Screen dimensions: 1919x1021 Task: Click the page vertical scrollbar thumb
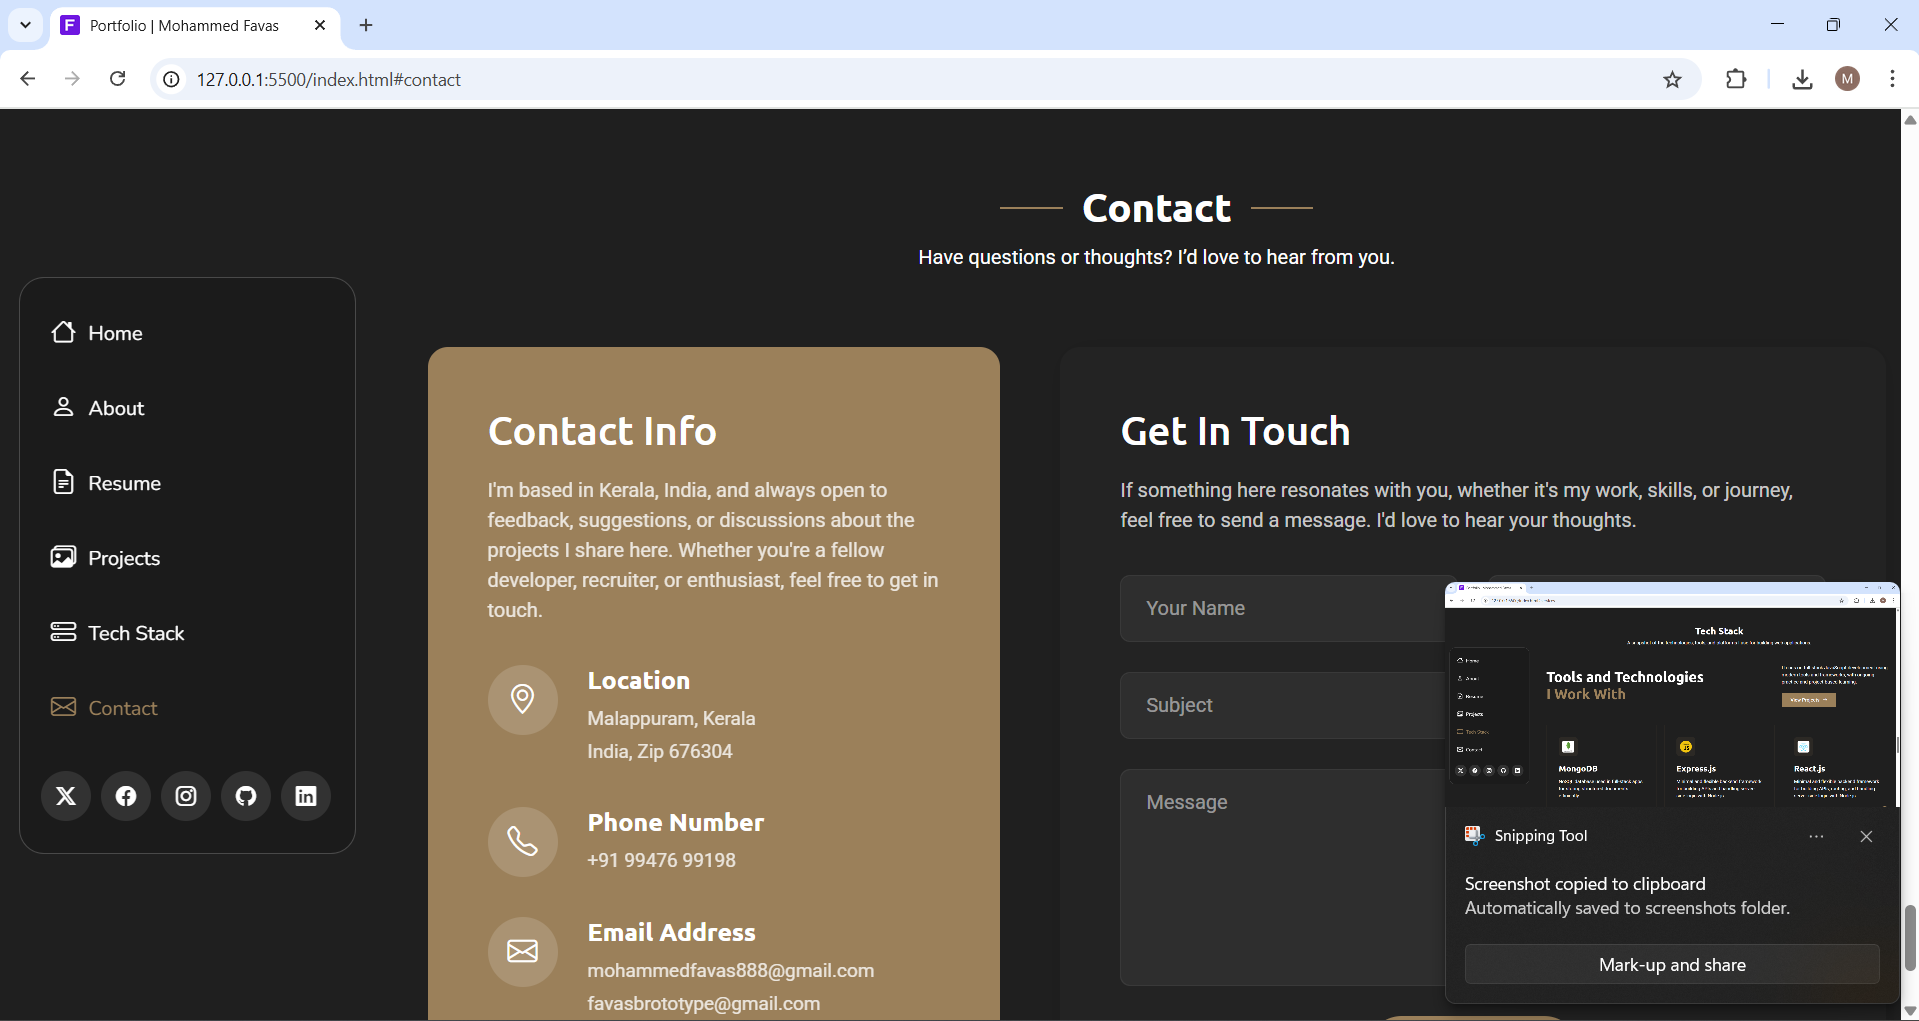point(1910,937)
